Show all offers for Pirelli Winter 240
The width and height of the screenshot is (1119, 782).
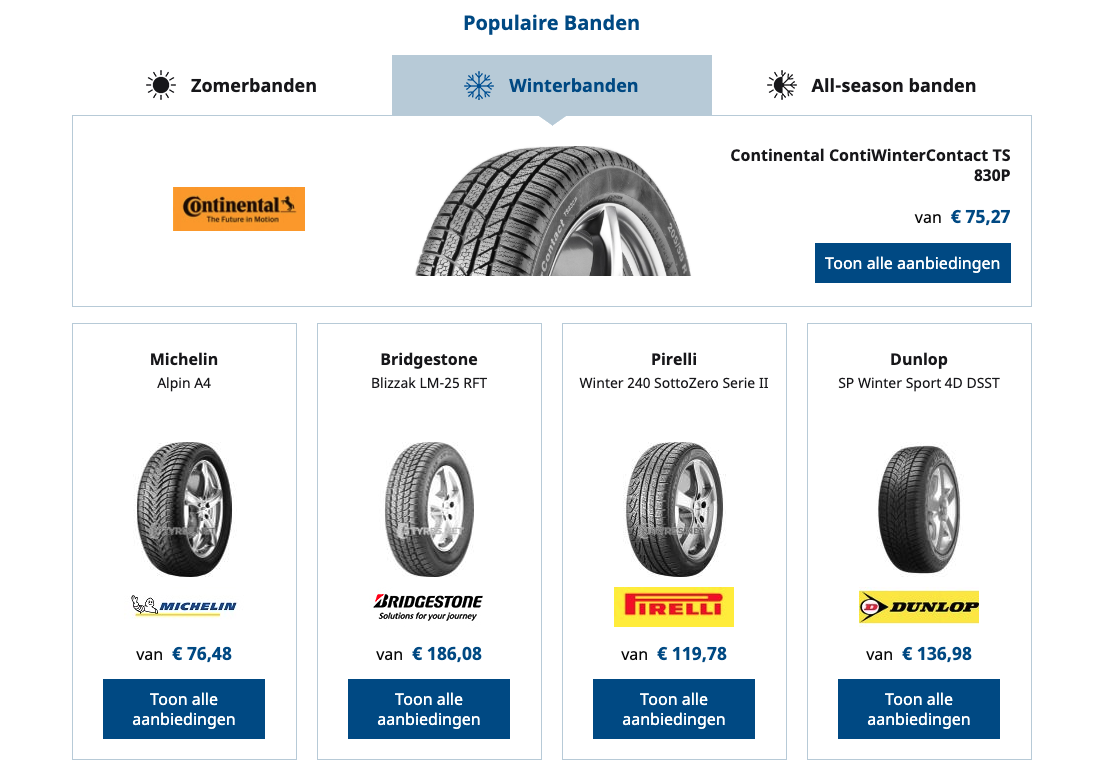tap(674, 709)
